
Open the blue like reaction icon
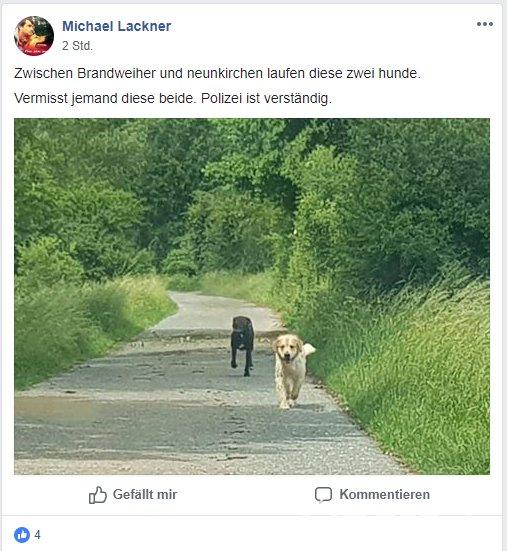(22, 535)
